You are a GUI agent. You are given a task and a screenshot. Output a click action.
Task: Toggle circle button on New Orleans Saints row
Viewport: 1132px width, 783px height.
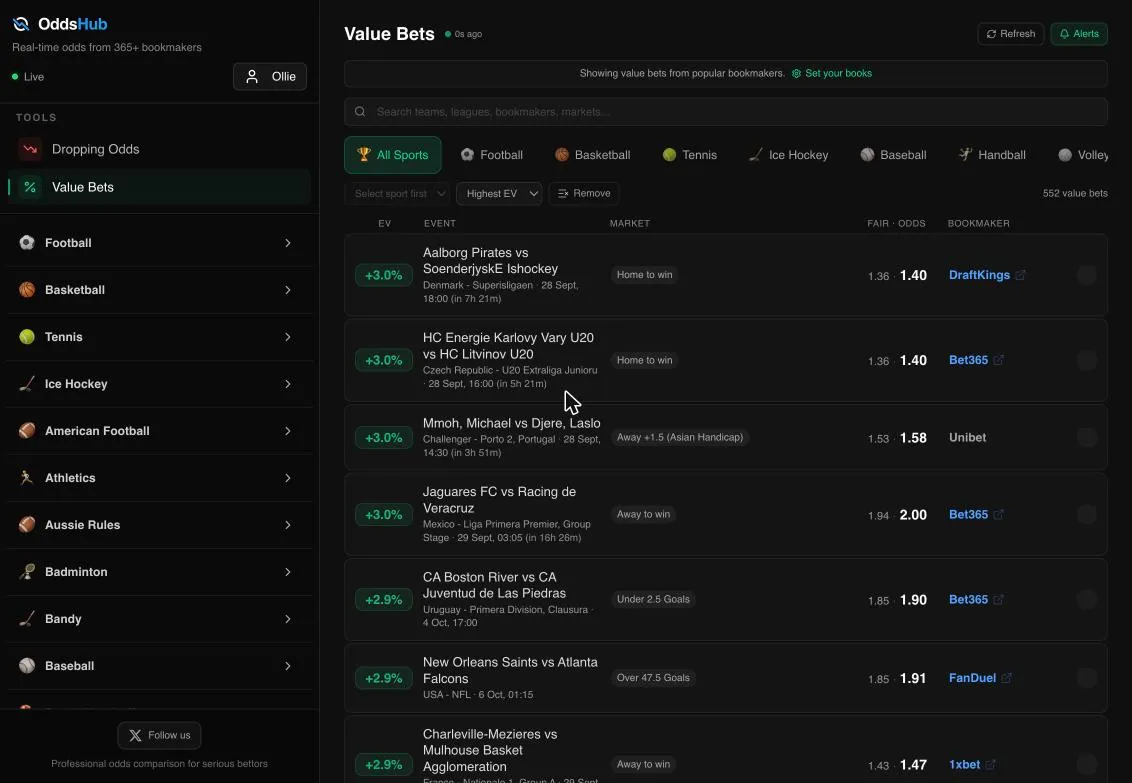point(1087,678)
